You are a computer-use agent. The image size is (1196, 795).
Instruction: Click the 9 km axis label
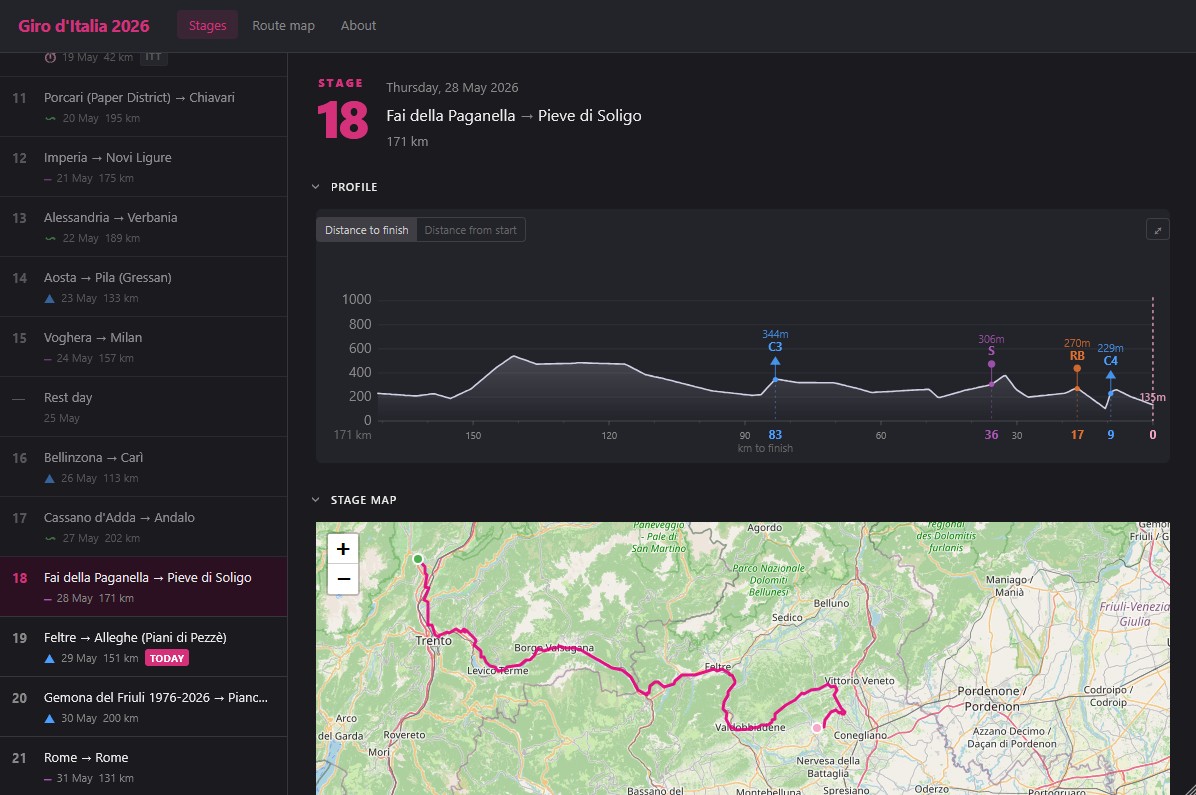pos(1111,435)
